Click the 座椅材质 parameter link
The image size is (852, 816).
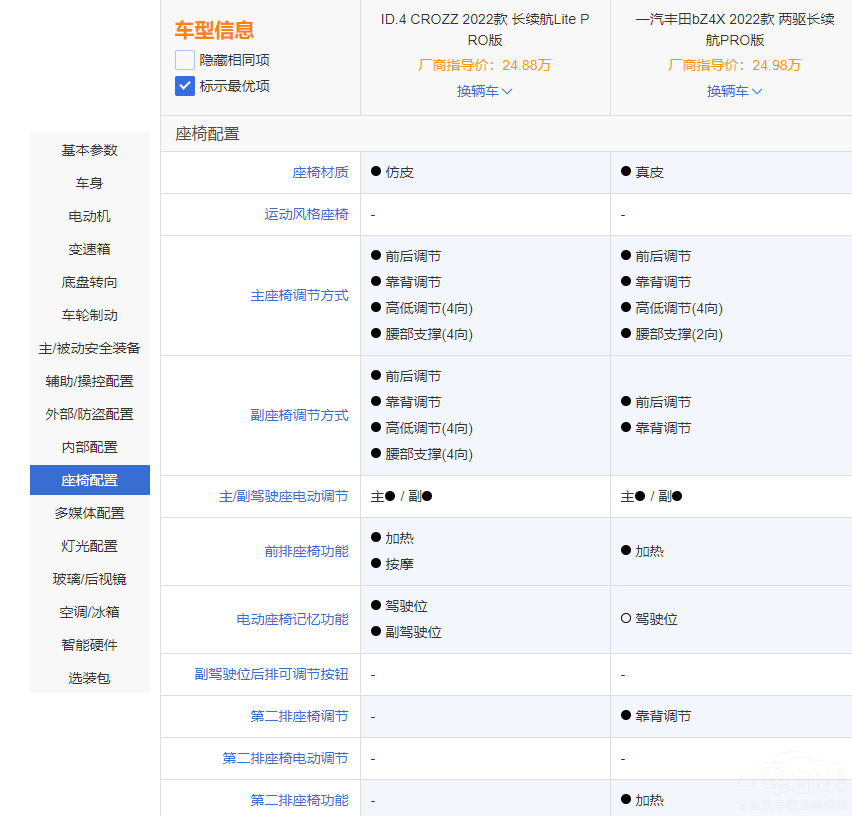[x=320, y=172]
